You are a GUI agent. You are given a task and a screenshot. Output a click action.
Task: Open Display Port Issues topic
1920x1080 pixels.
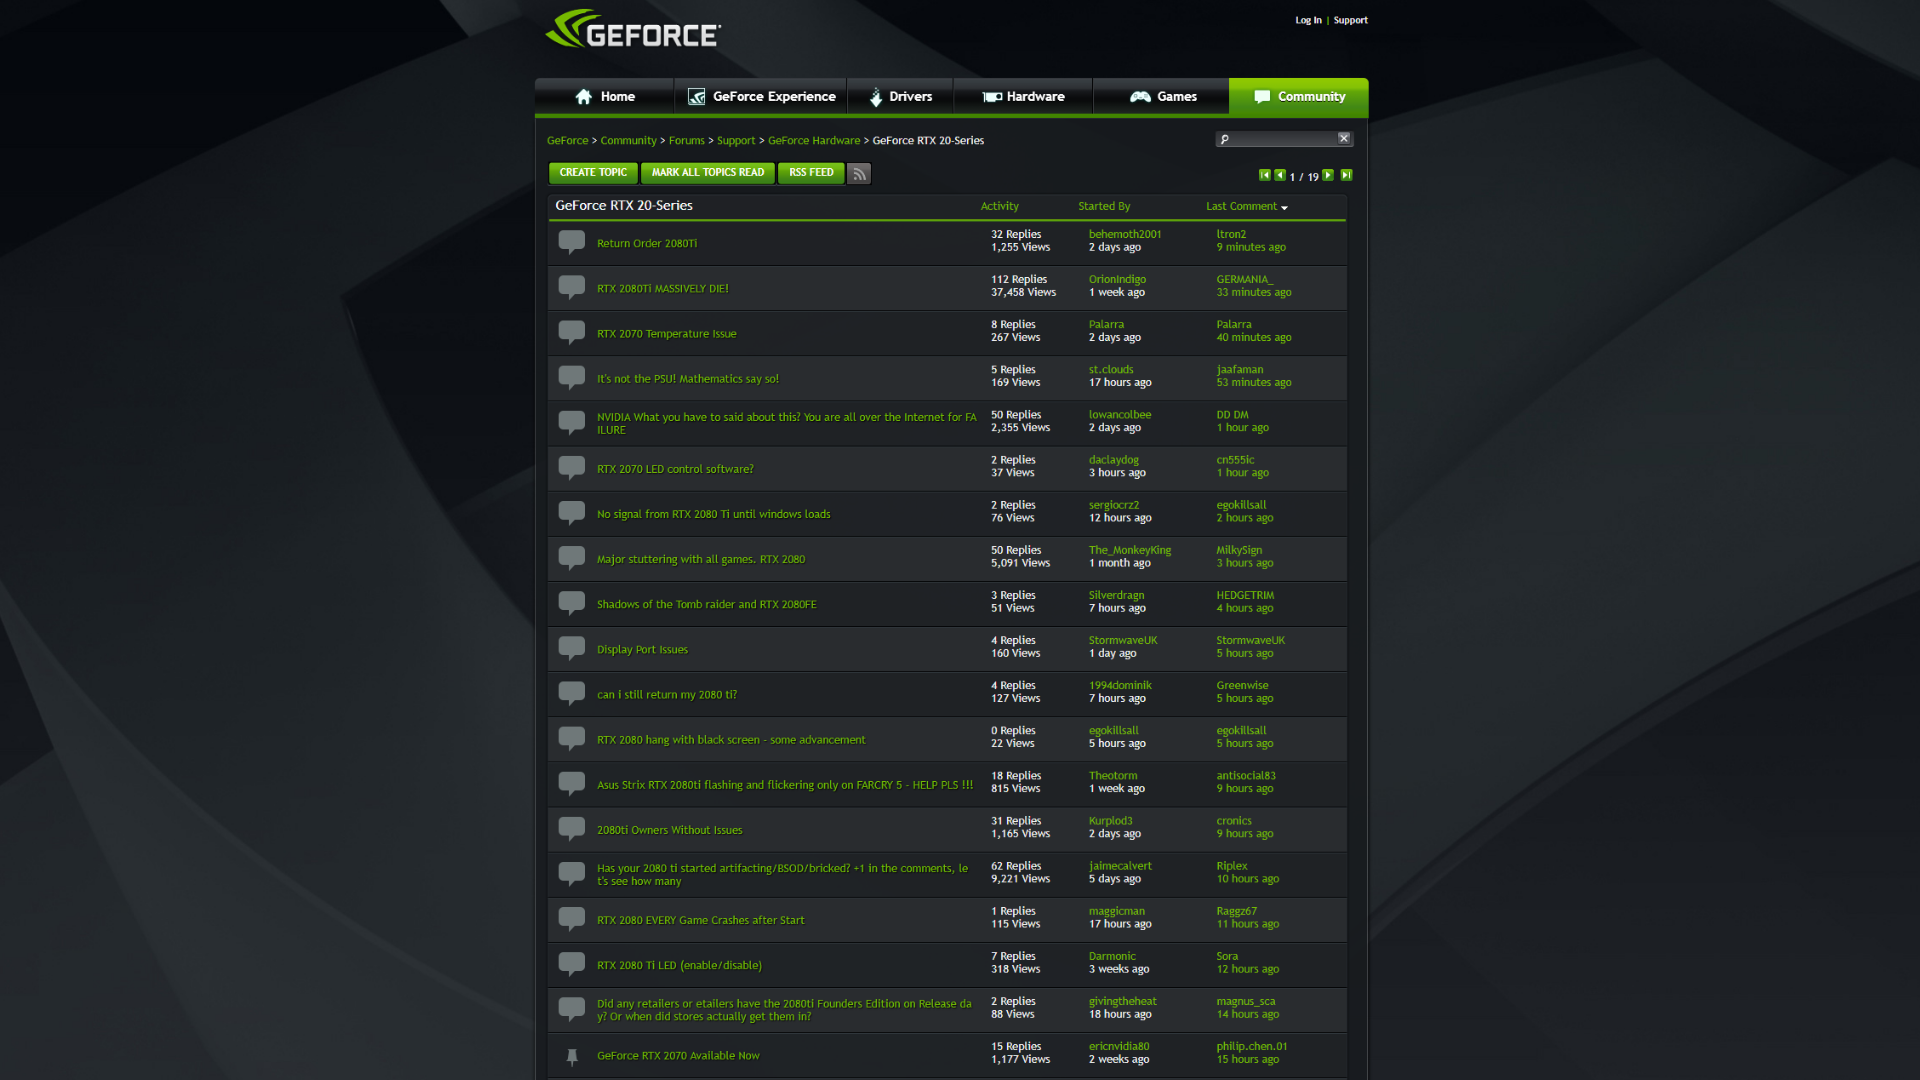[642, 649]
